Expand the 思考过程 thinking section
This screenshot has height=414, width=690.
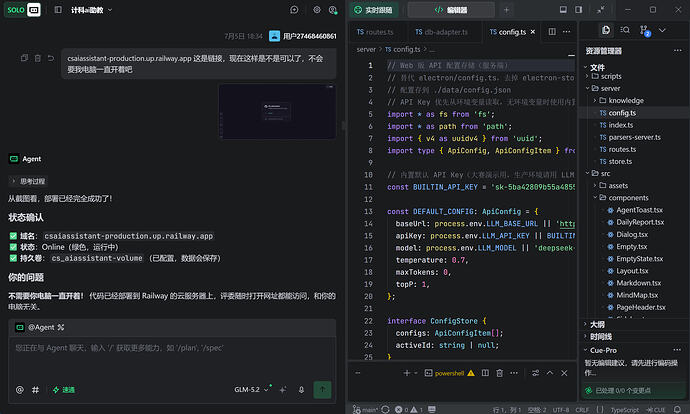pos(28,181)
